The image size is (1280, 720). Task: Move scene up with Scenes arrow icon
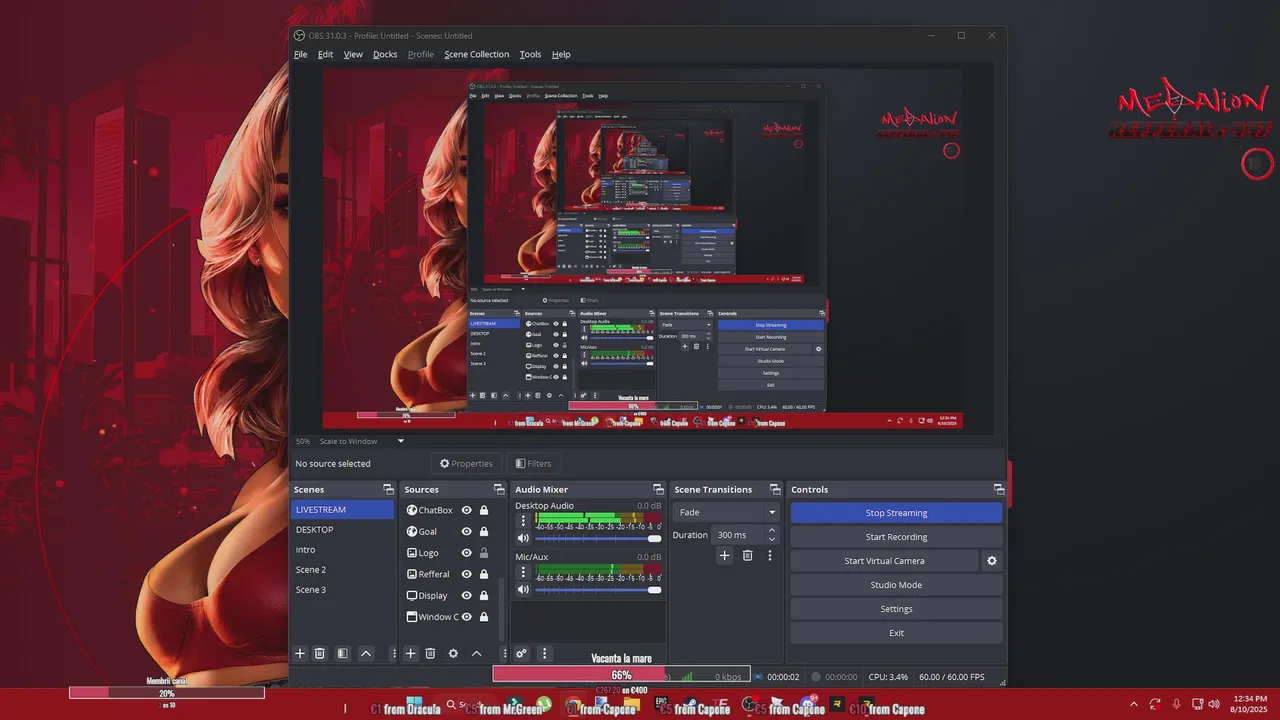tap(366, 653)
